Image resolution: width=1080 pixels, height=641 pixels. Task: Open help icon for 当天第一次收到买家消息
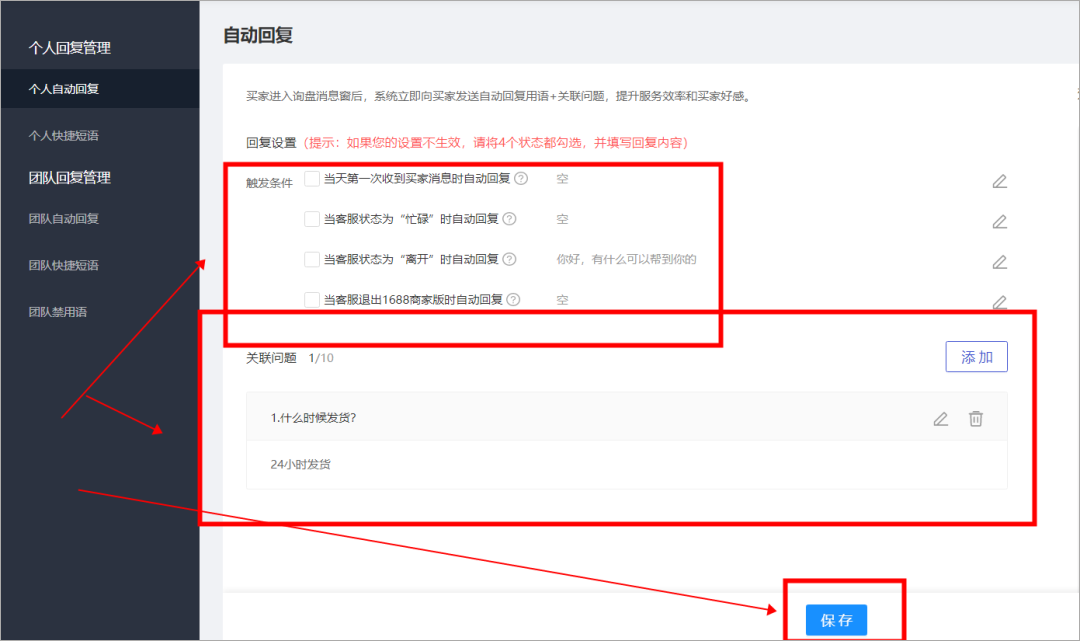[521, 178]
